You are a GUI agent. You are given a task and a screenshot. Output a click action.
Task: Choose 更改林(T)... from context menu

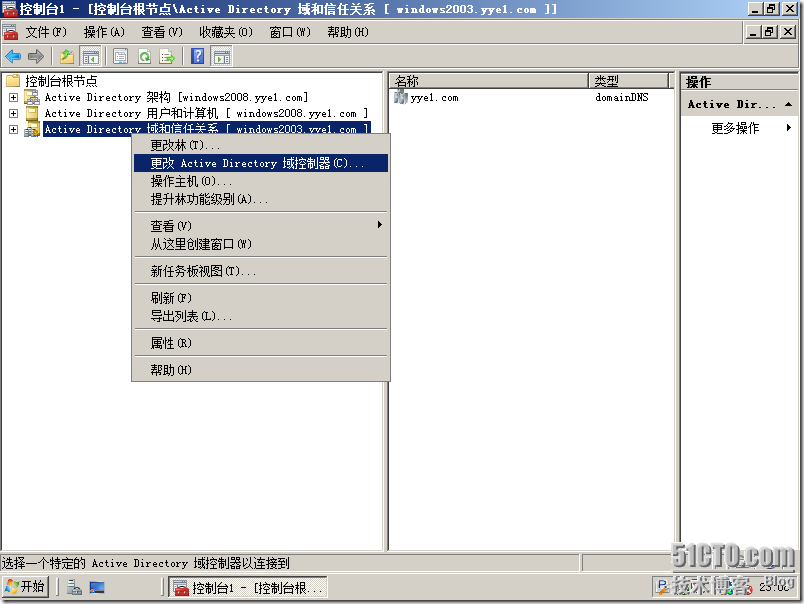tap(260, 145)
